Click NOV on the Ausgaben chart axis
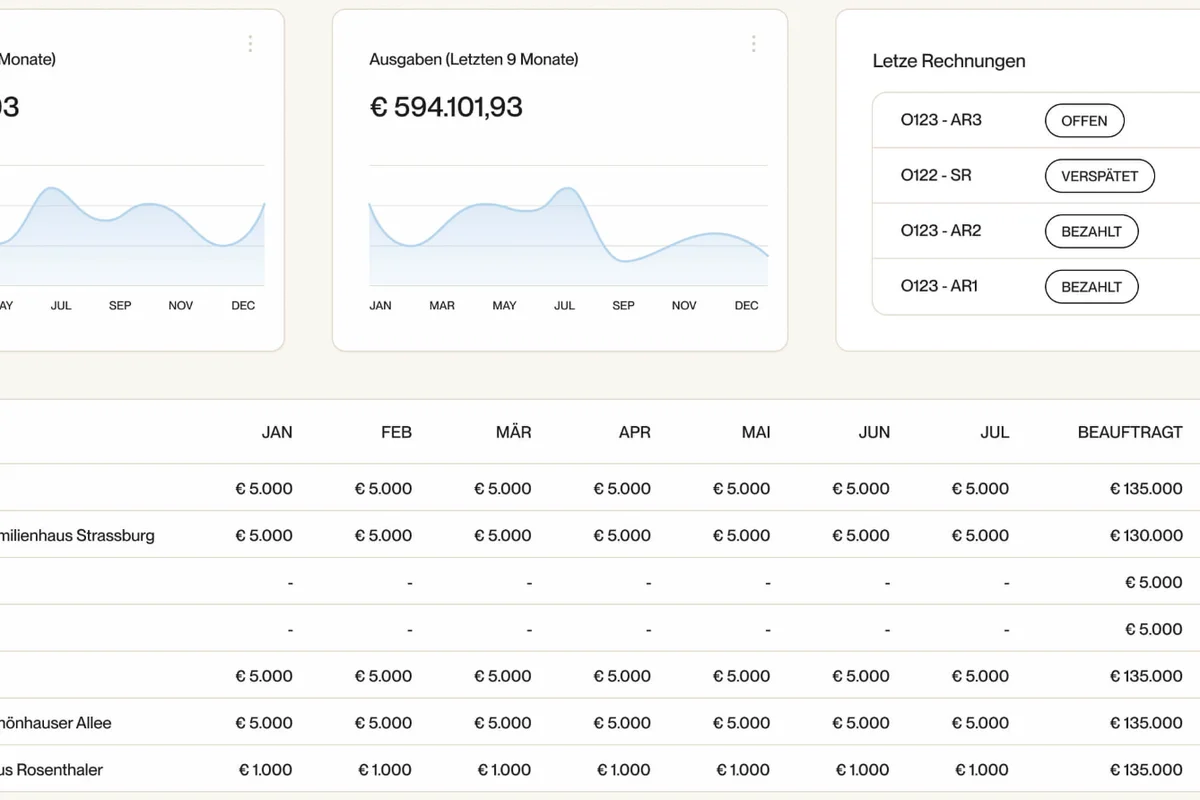This screenshot has width=1200, height=800. click(x=684, y=306)
